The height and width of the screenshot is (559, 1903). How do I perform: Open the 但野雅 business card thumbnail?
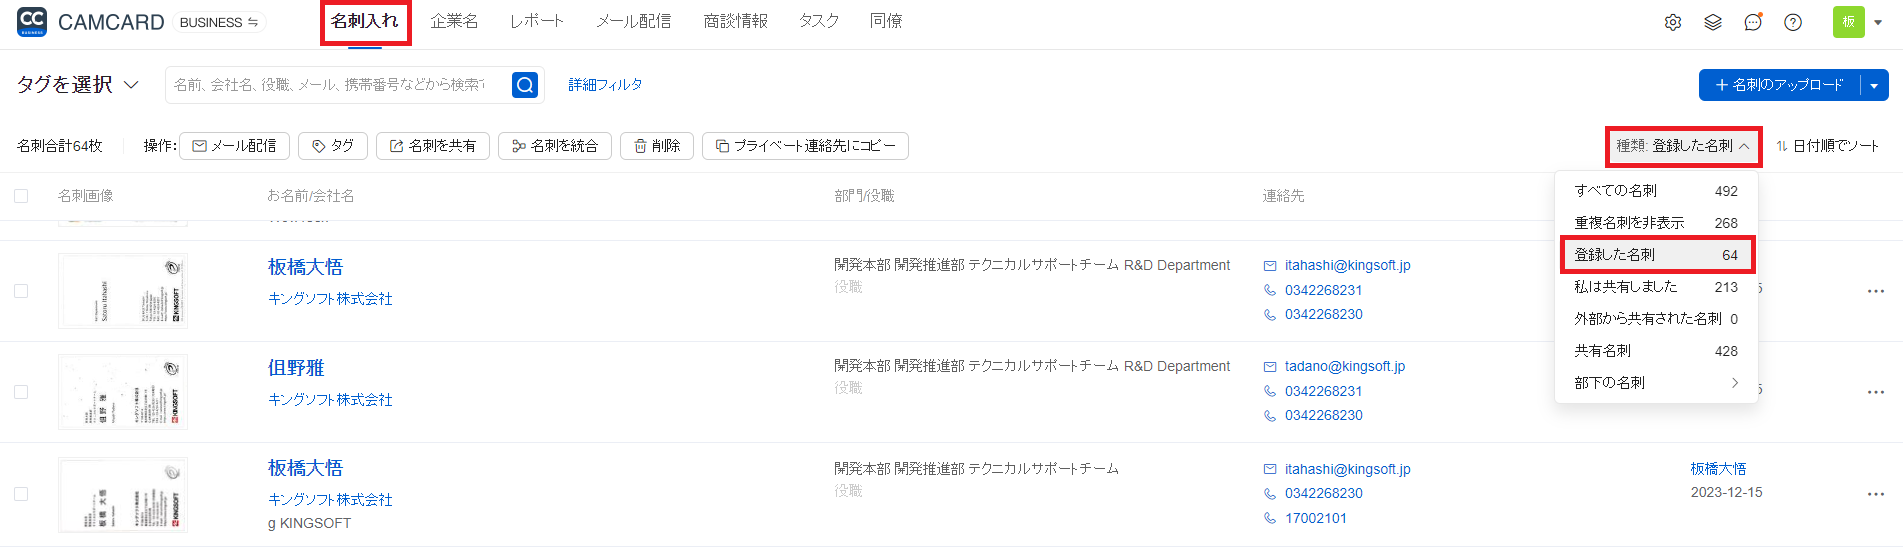[123, 392]
